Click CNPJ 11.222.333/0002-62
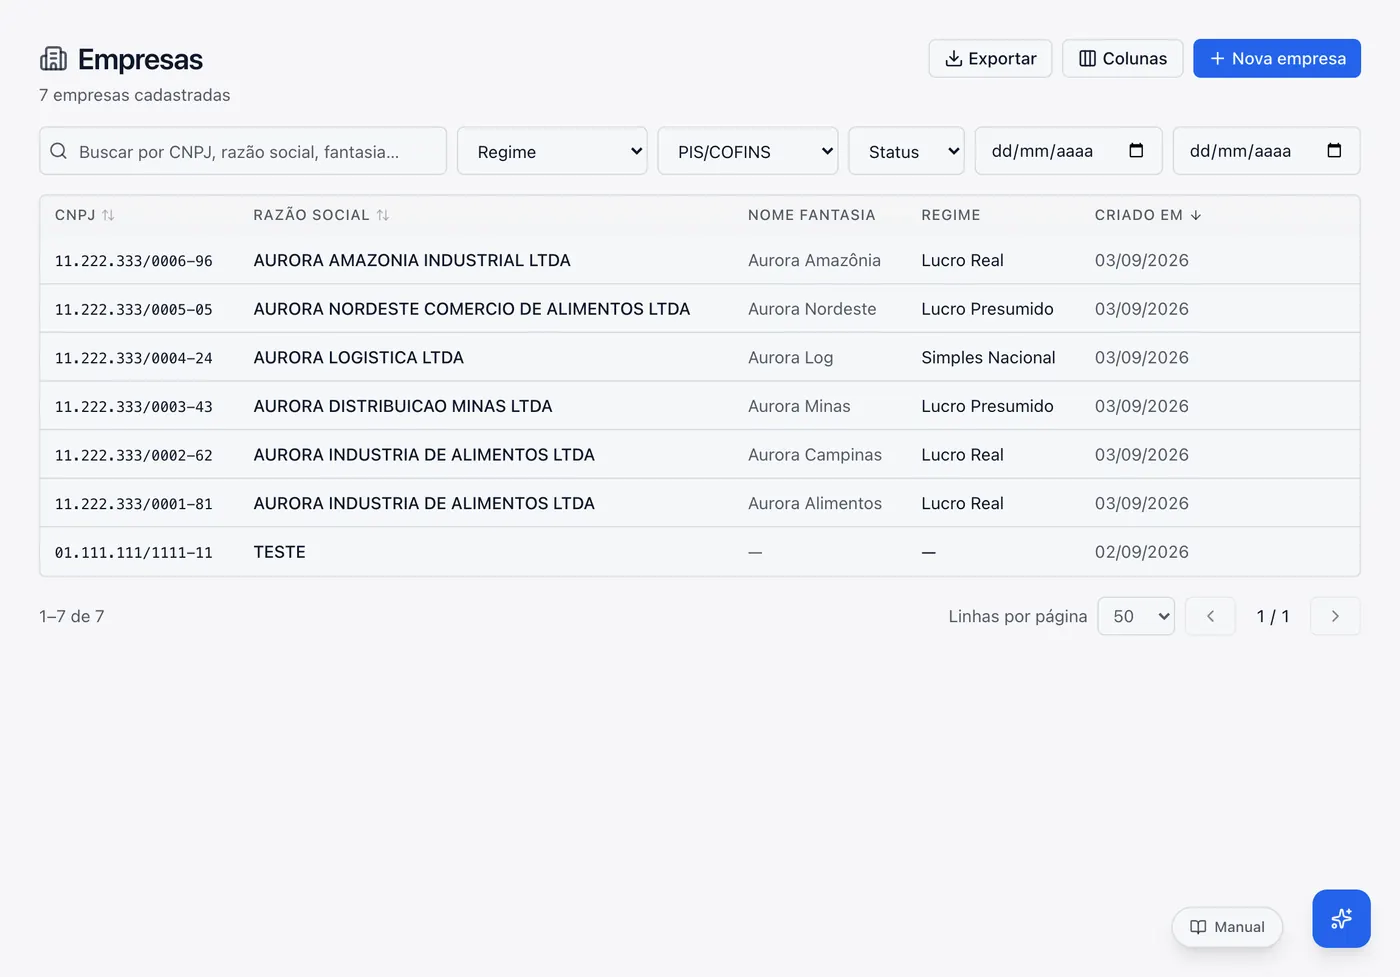 point(134,456)
